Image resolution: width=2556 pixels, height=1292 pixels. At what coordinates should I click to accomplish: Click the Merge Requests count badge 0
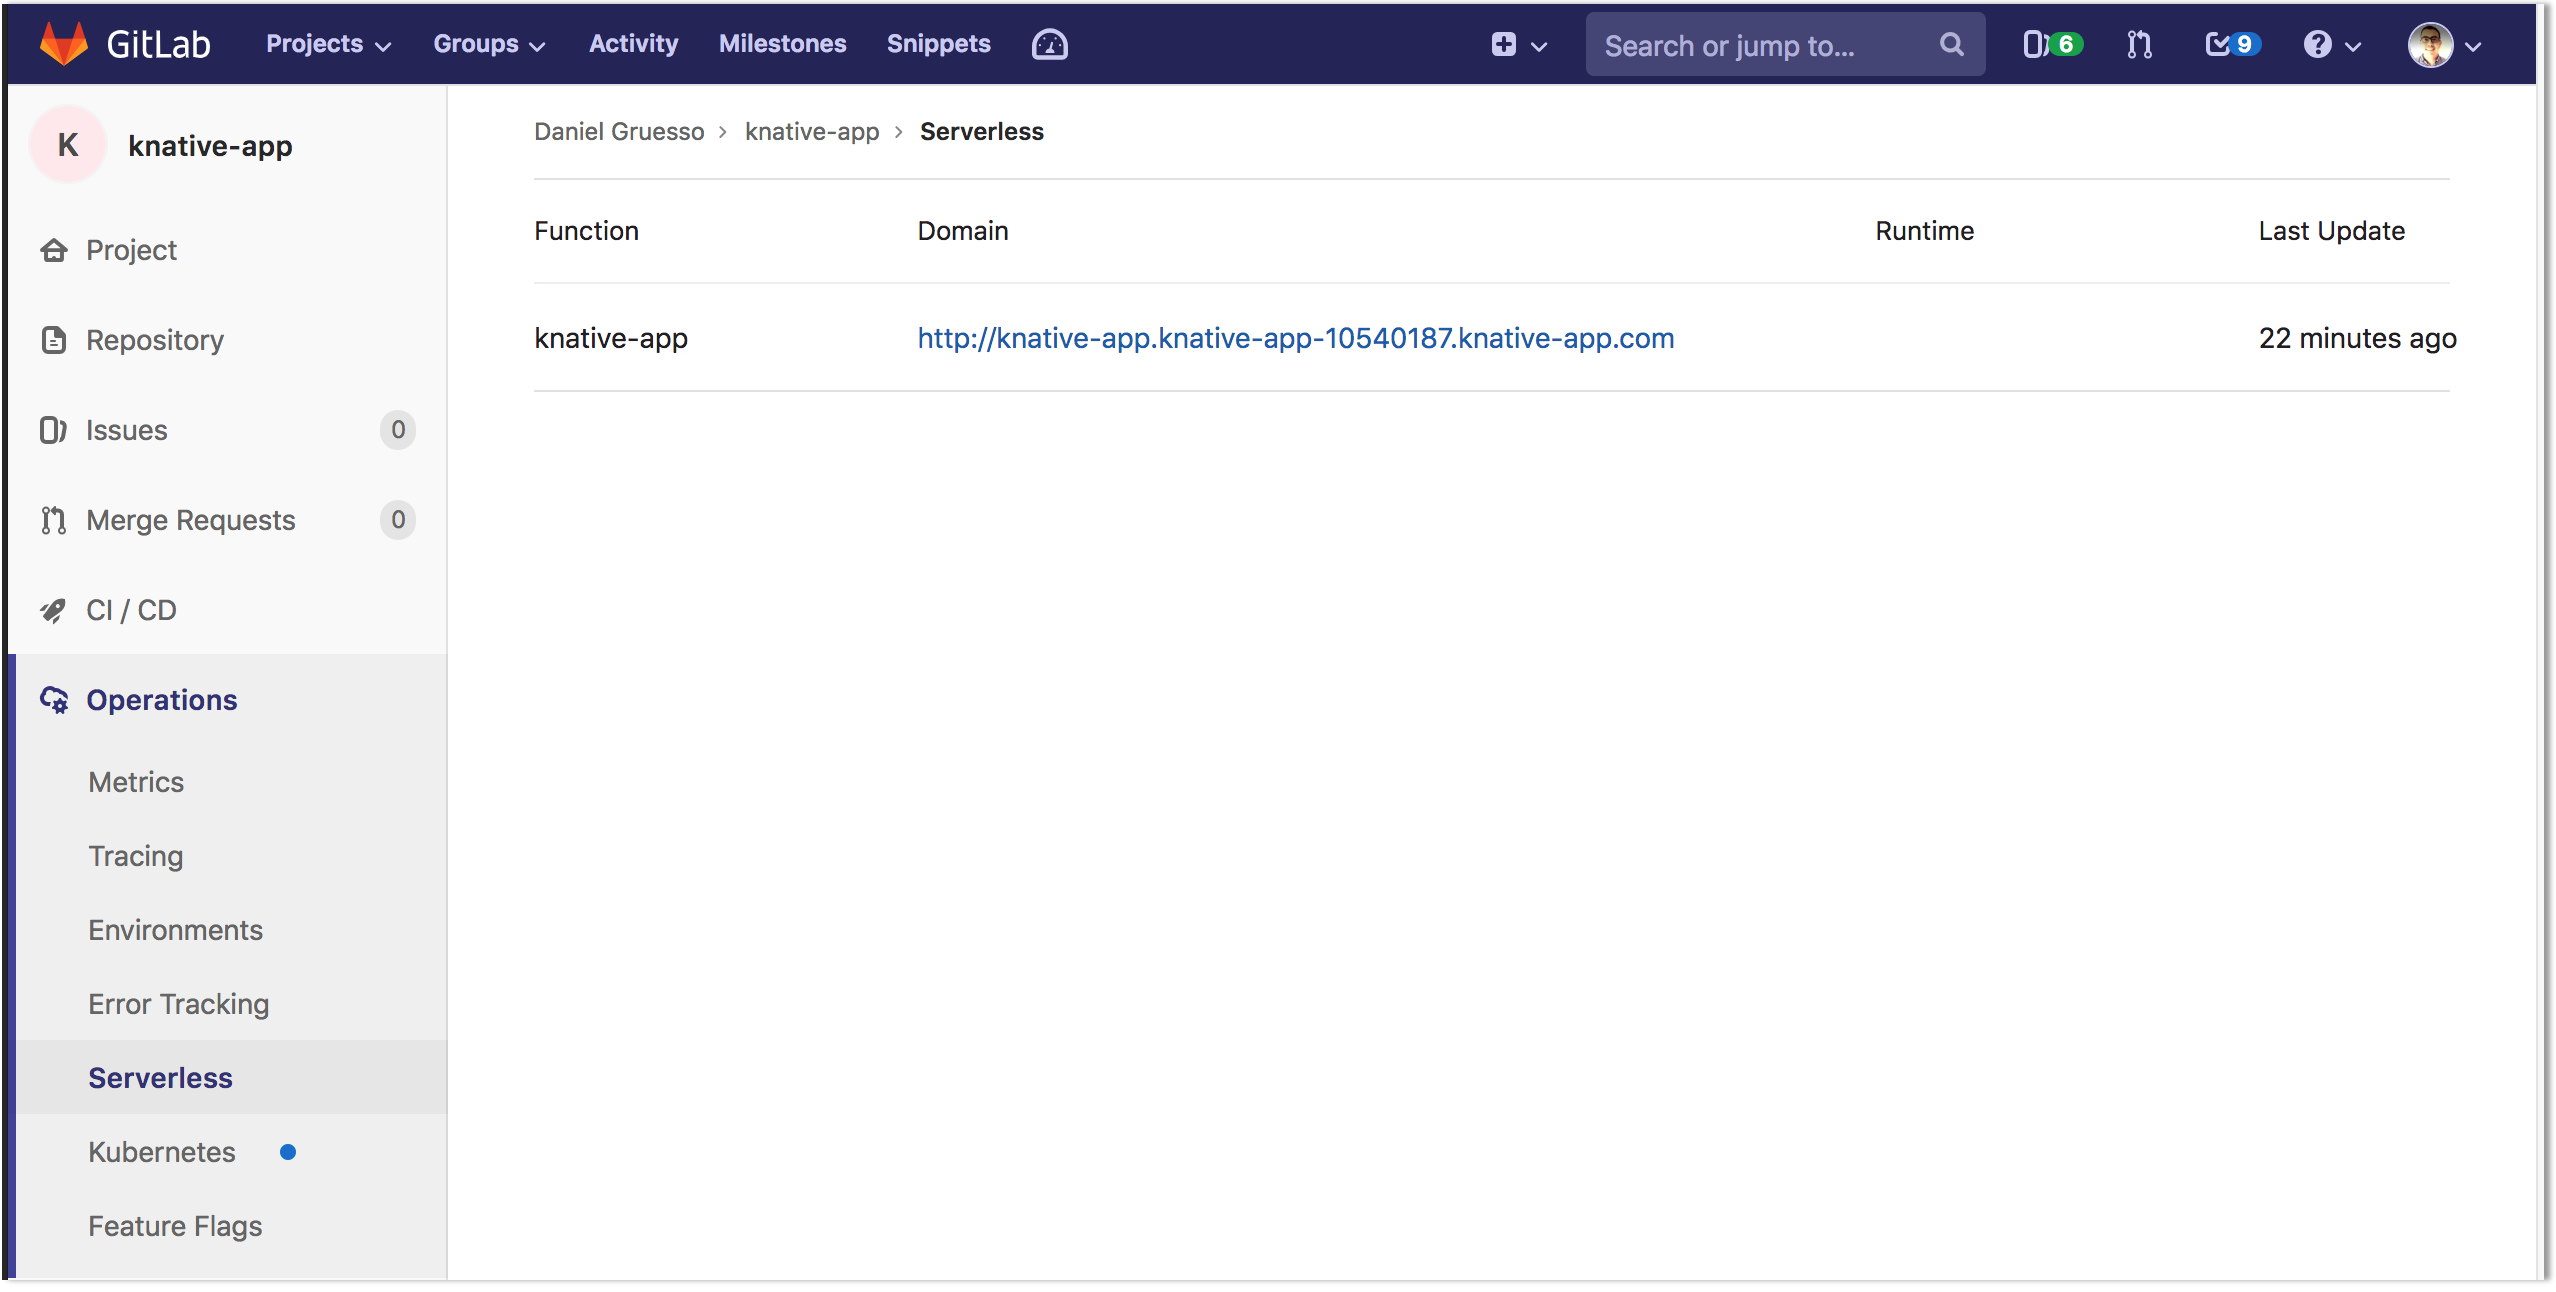[398, 520]
